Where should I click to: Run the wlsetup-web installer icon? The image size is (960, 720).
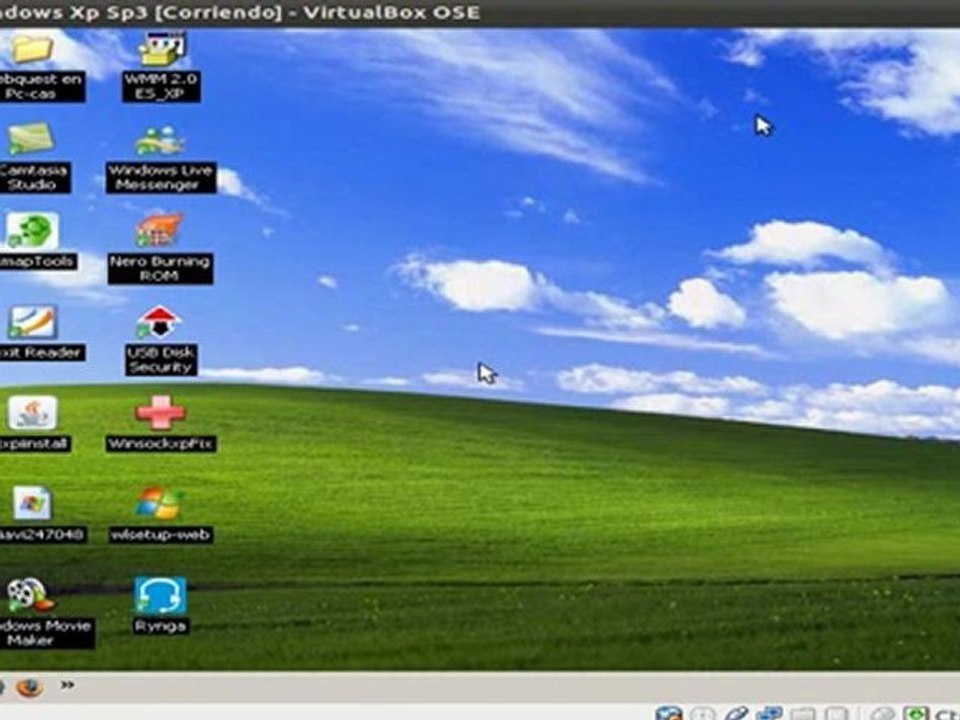[159, 504]
